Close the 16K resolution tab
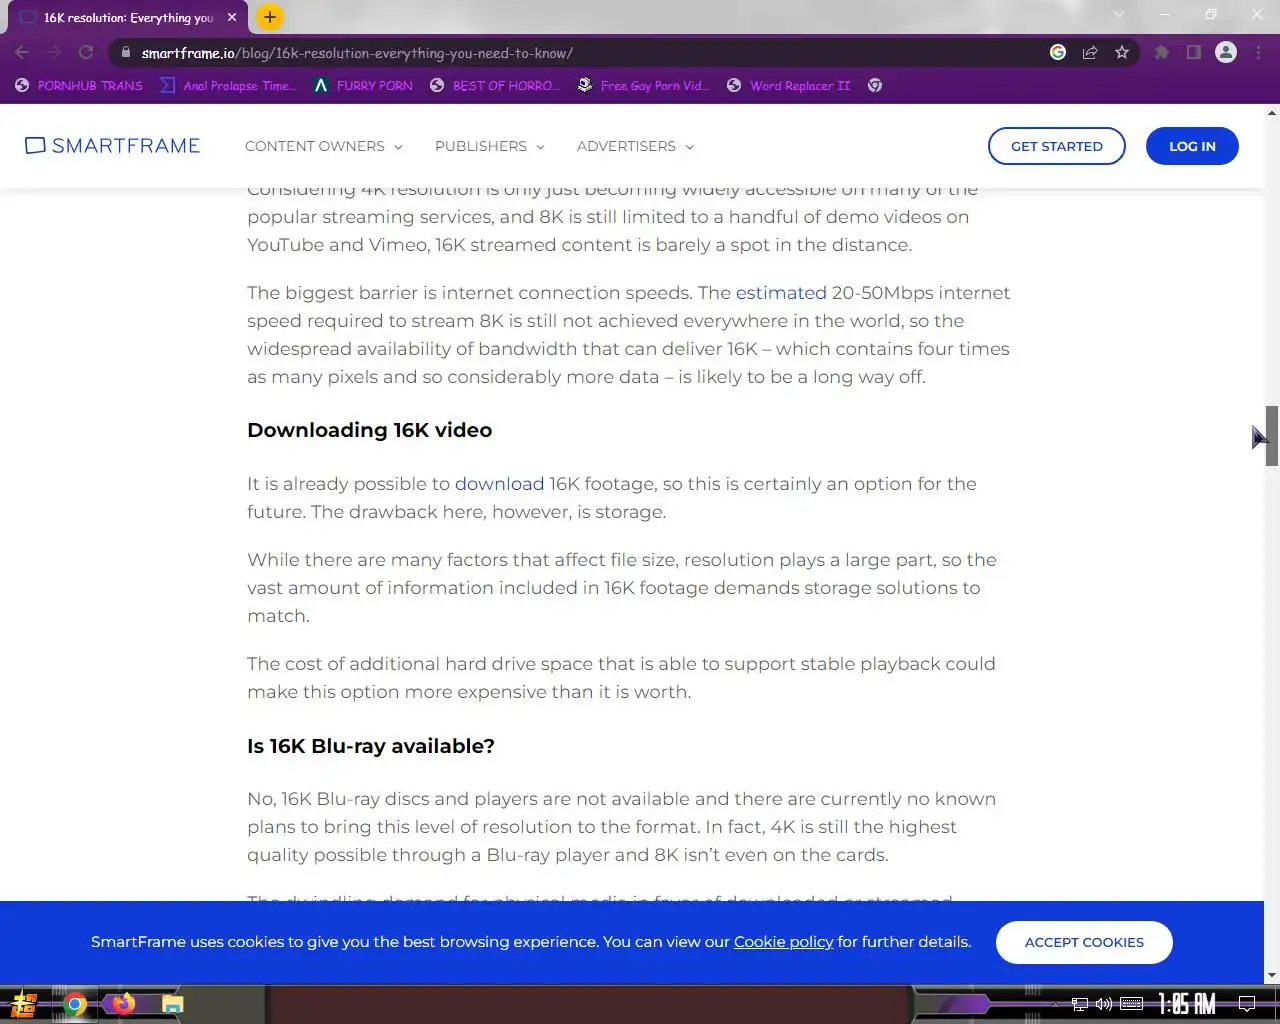 coord(232,17)
